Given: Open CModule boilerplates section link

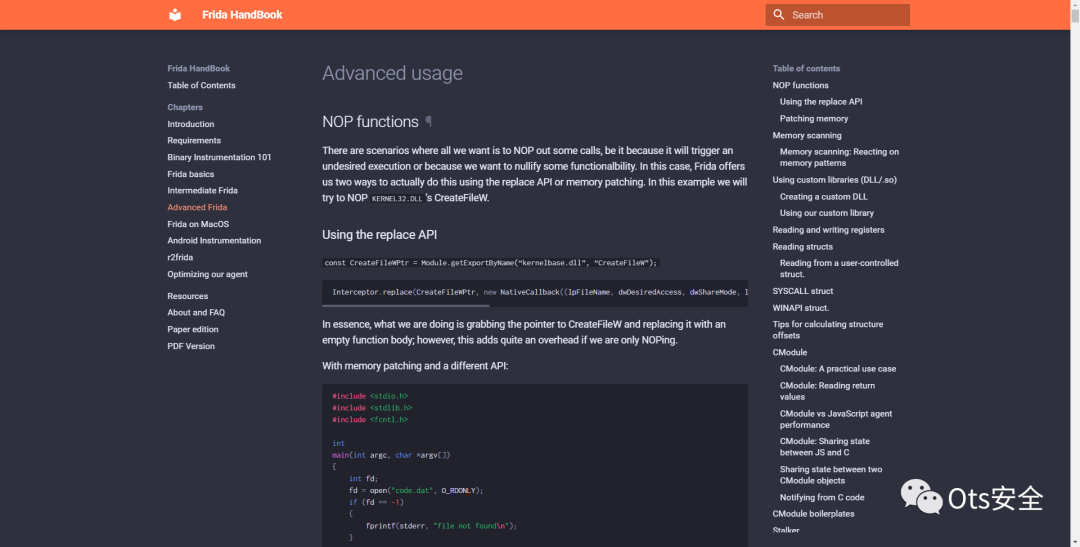Looking at the screenshot, I should (814, 514).
